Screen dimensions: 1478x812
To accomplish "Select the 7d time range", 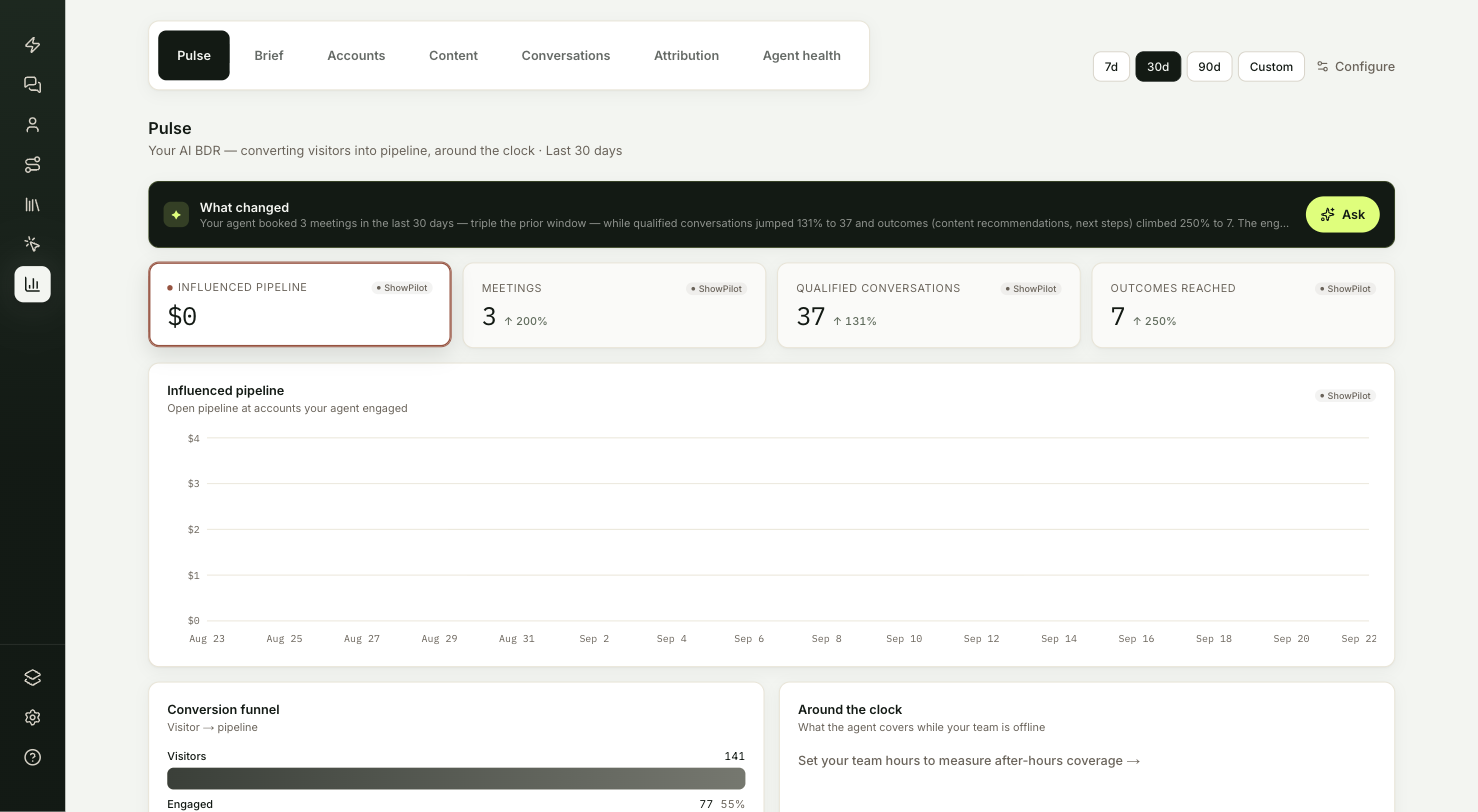I will [x=1111, y=66].
